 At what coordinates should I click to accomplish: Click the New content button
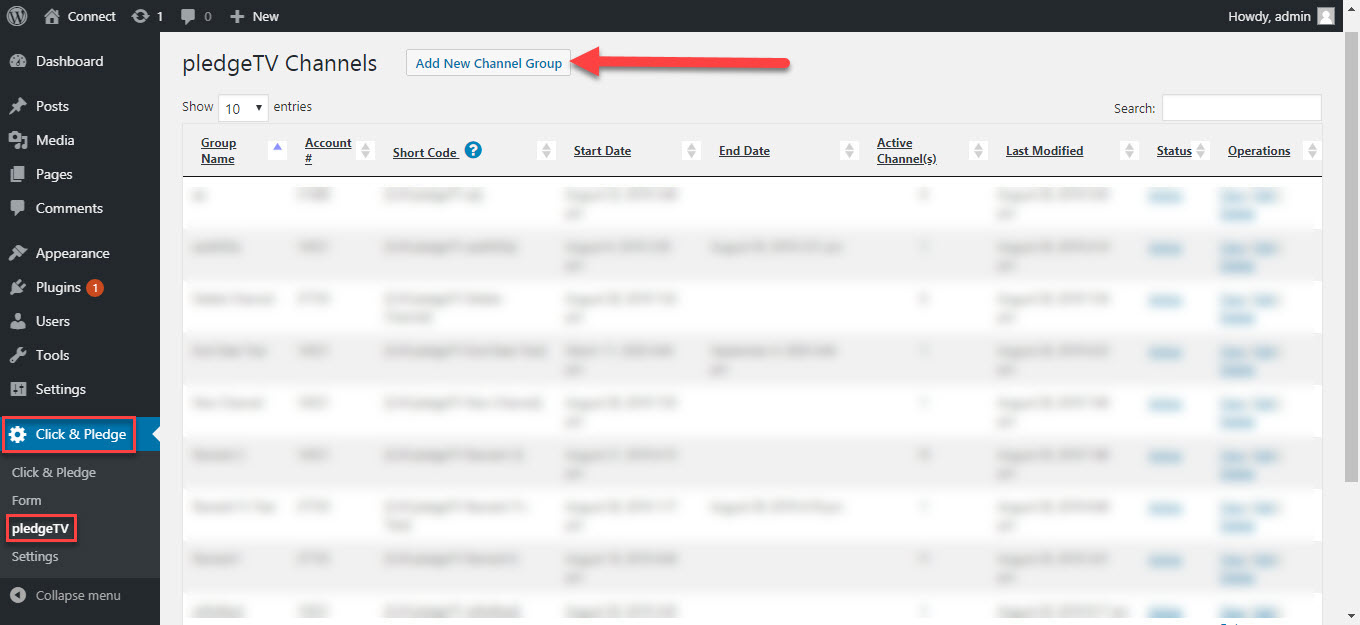point(254,16)
